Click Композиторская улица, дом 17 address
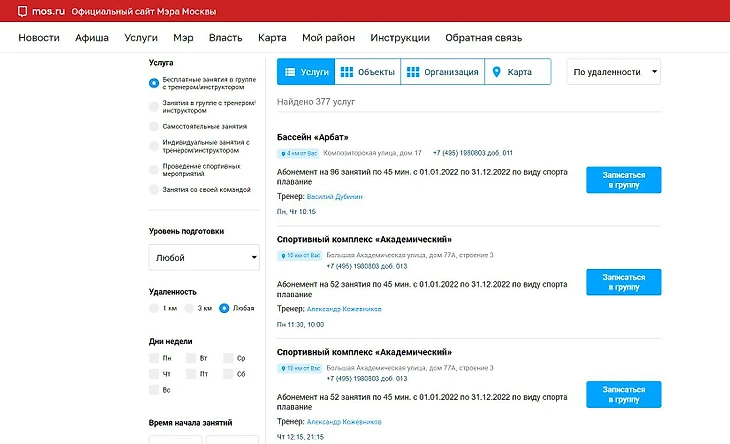The height and width of the screenshot is (444, 730). point(372,153)
